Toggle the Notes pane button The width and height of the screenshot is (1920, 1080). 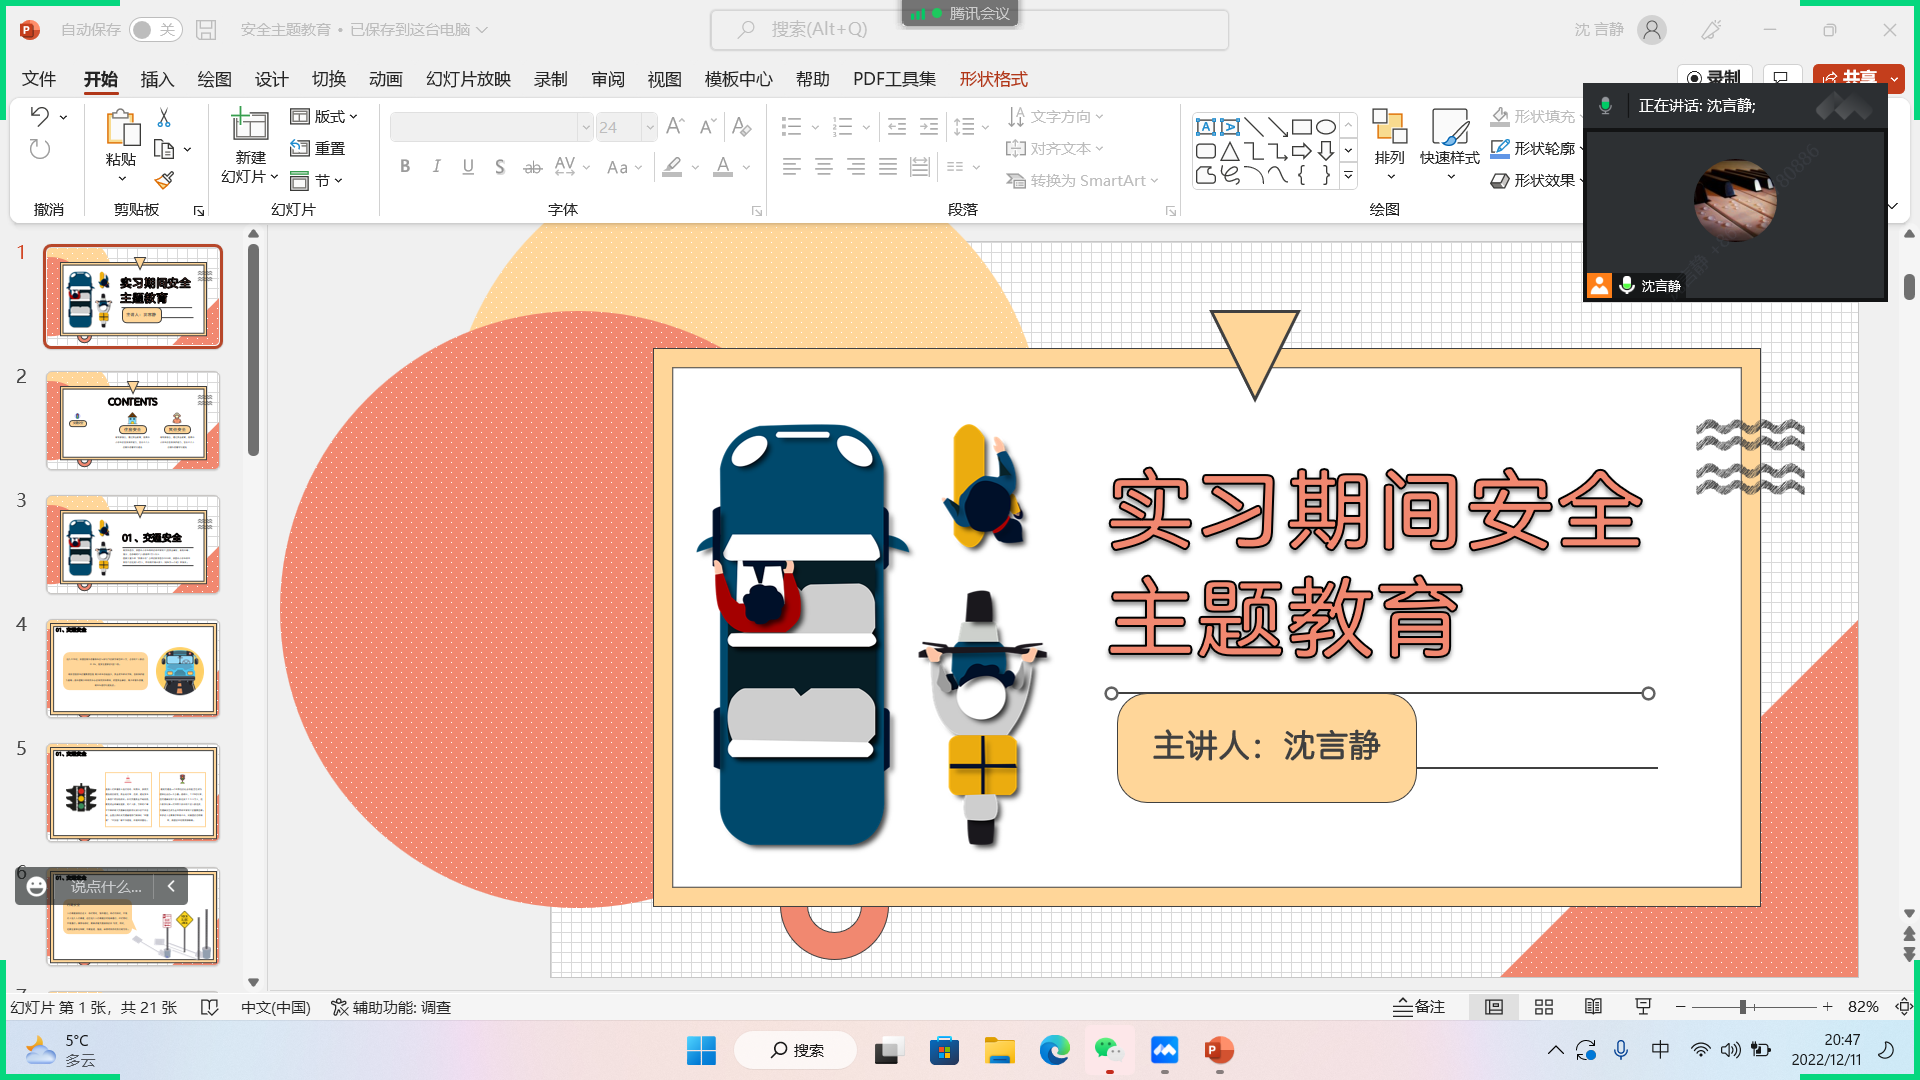pos(1419,1007)
